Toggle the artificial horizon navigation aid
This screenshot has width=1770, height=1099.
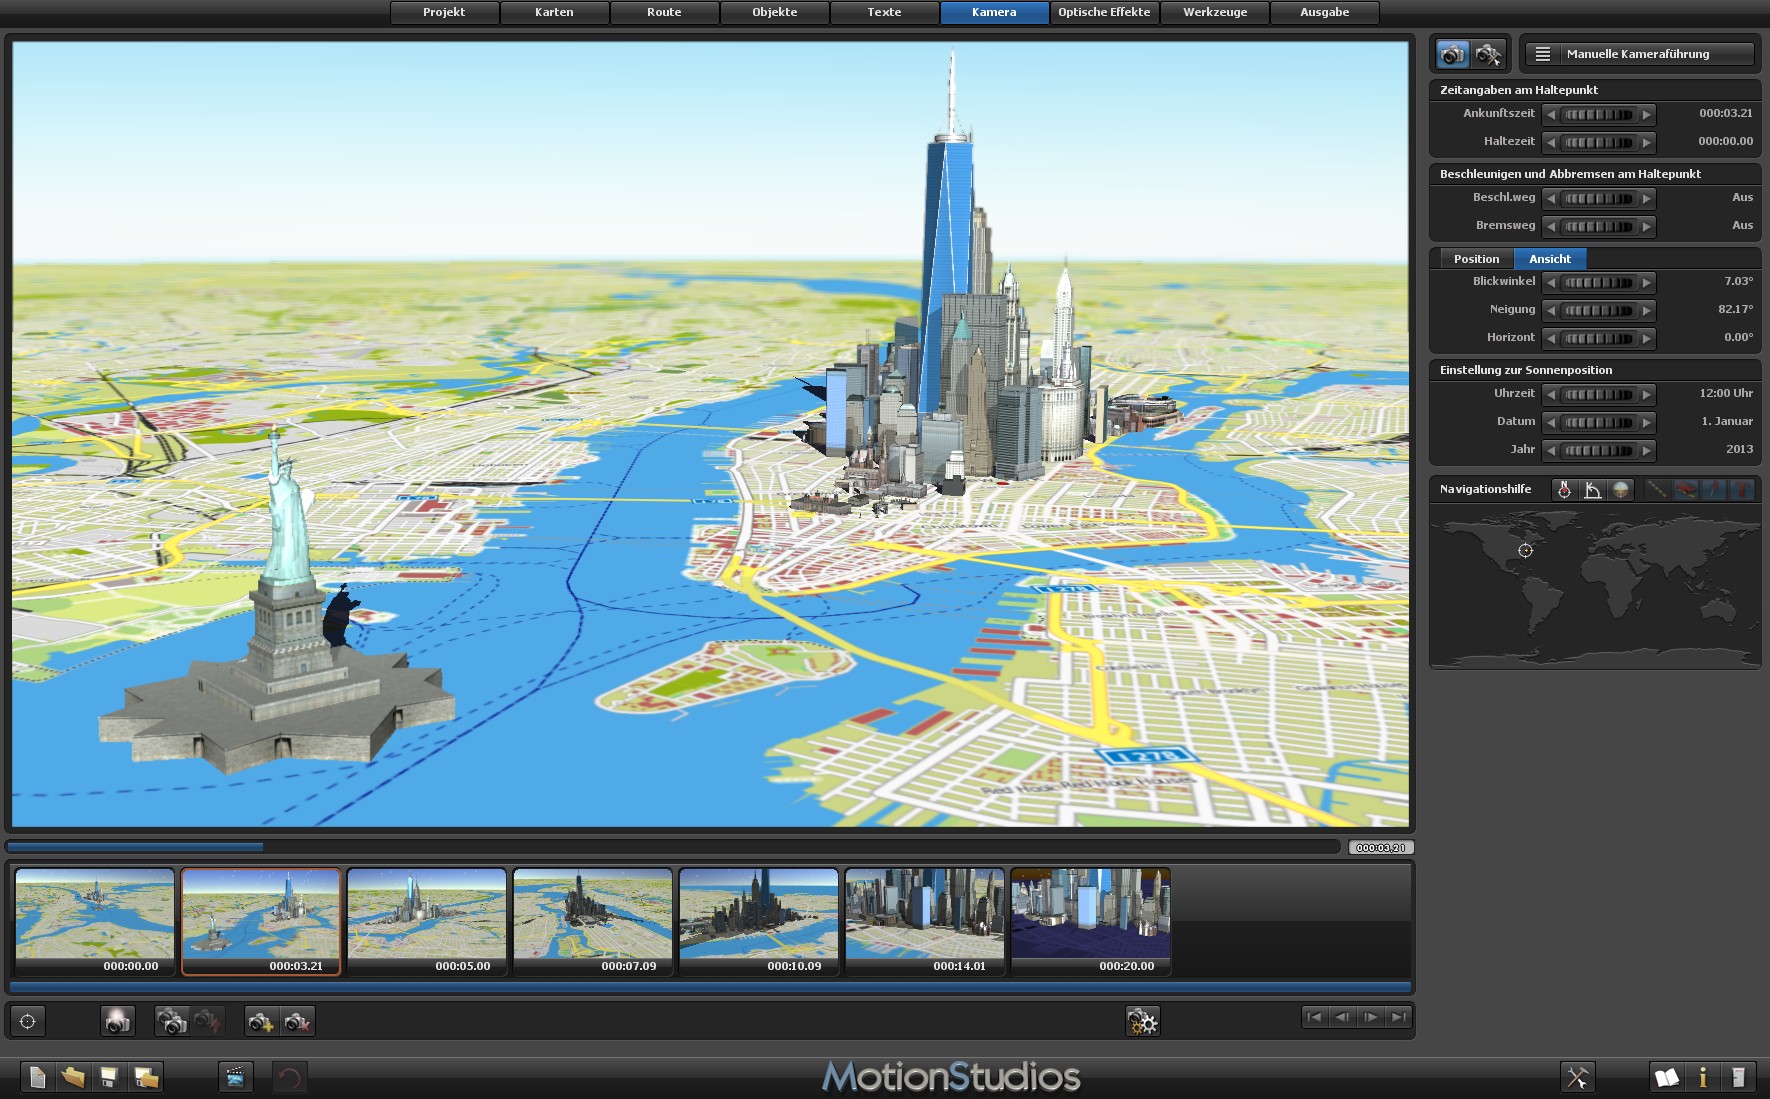click(1621, 489)
